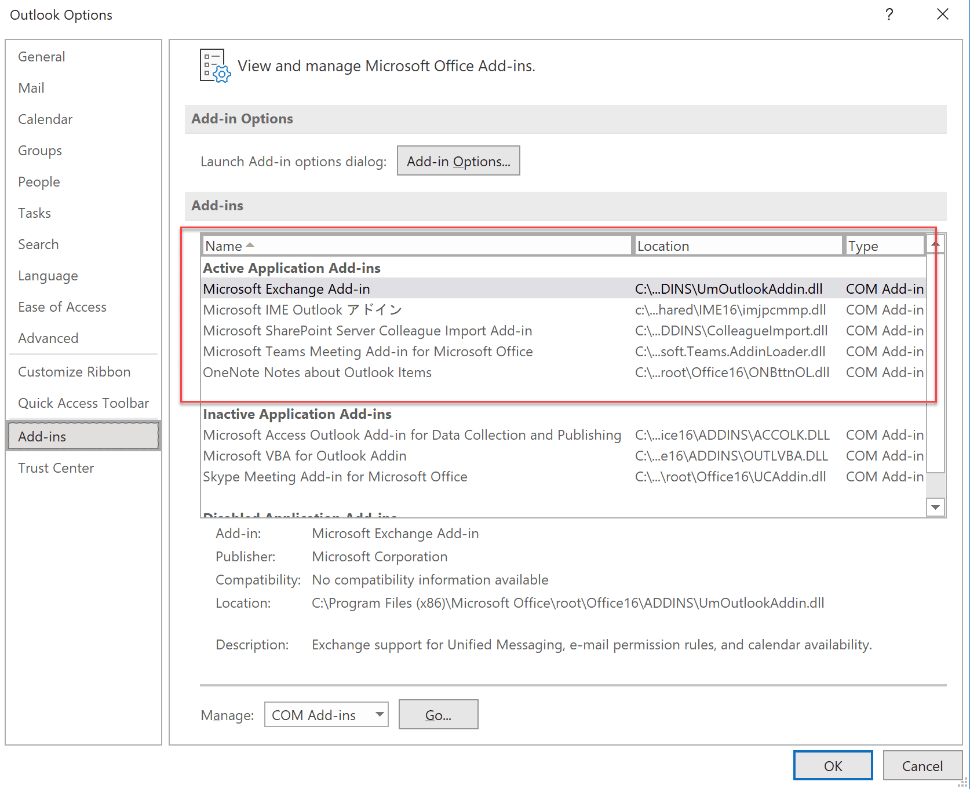Click the Exchange support description text
The height and width of the screenshot is (789, 970).
point(592,645)
